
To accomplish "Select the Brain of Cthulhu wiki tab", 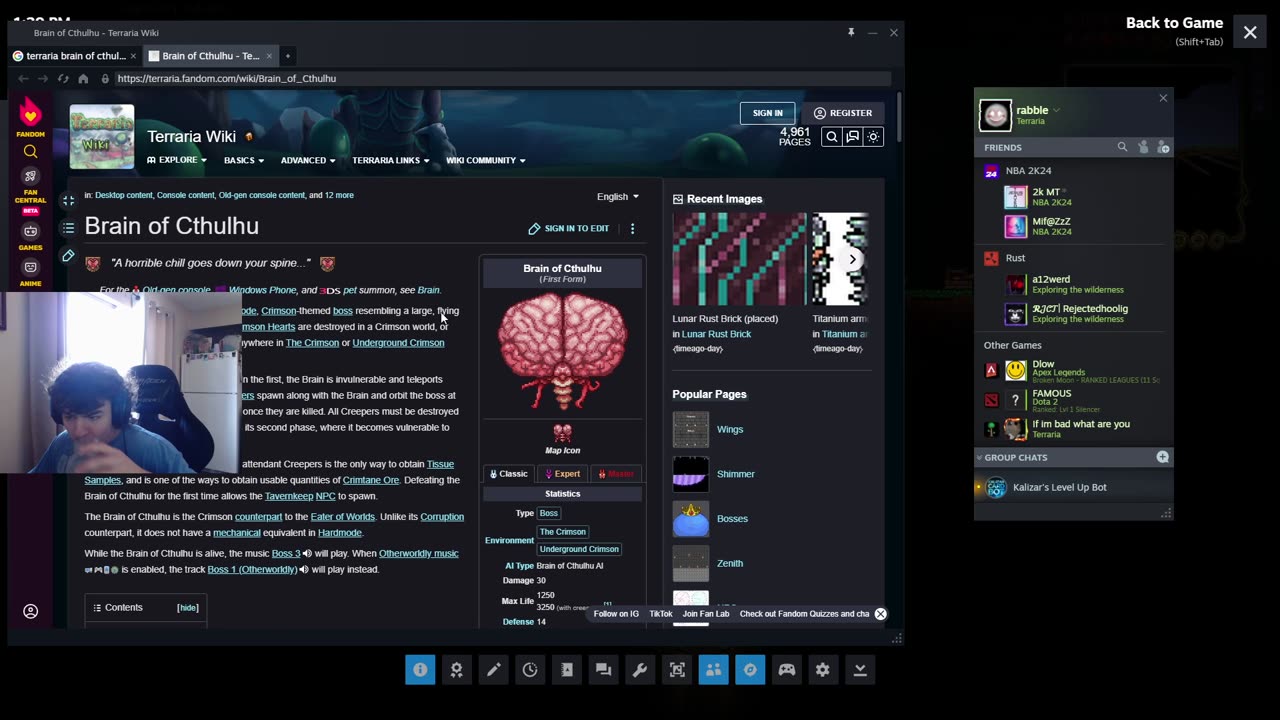I will 208,56.
